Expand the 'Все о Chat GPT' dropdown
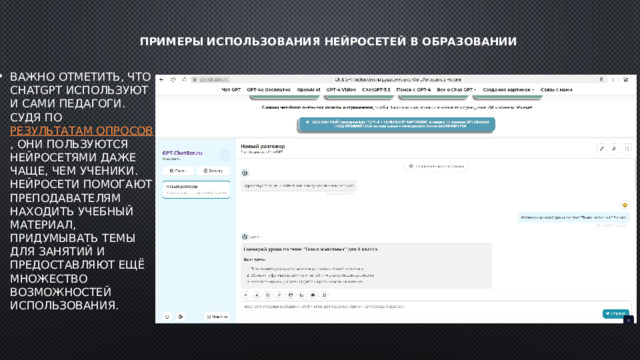 pyautogui.click(x=456, y=90)
